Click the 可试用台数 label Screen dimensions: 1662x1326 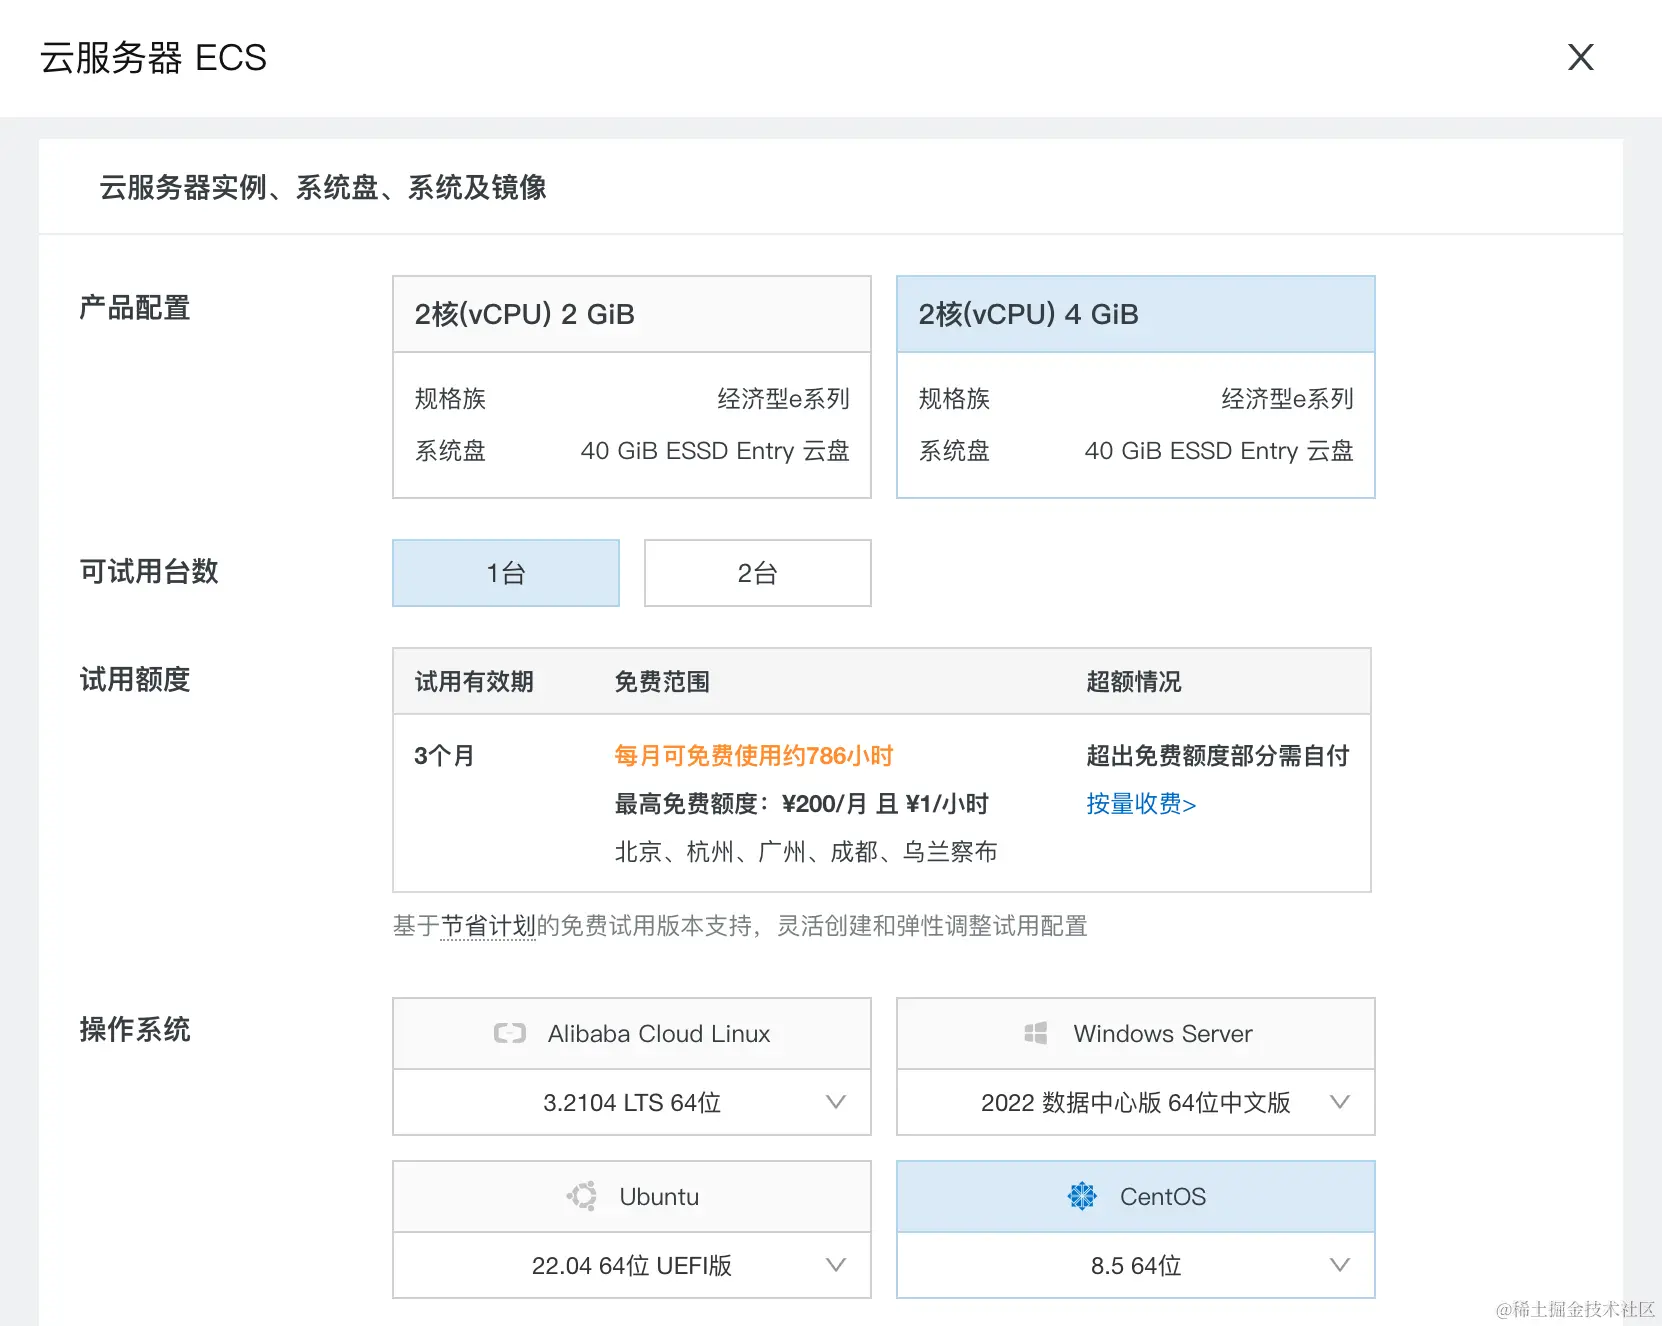point(149,572)
